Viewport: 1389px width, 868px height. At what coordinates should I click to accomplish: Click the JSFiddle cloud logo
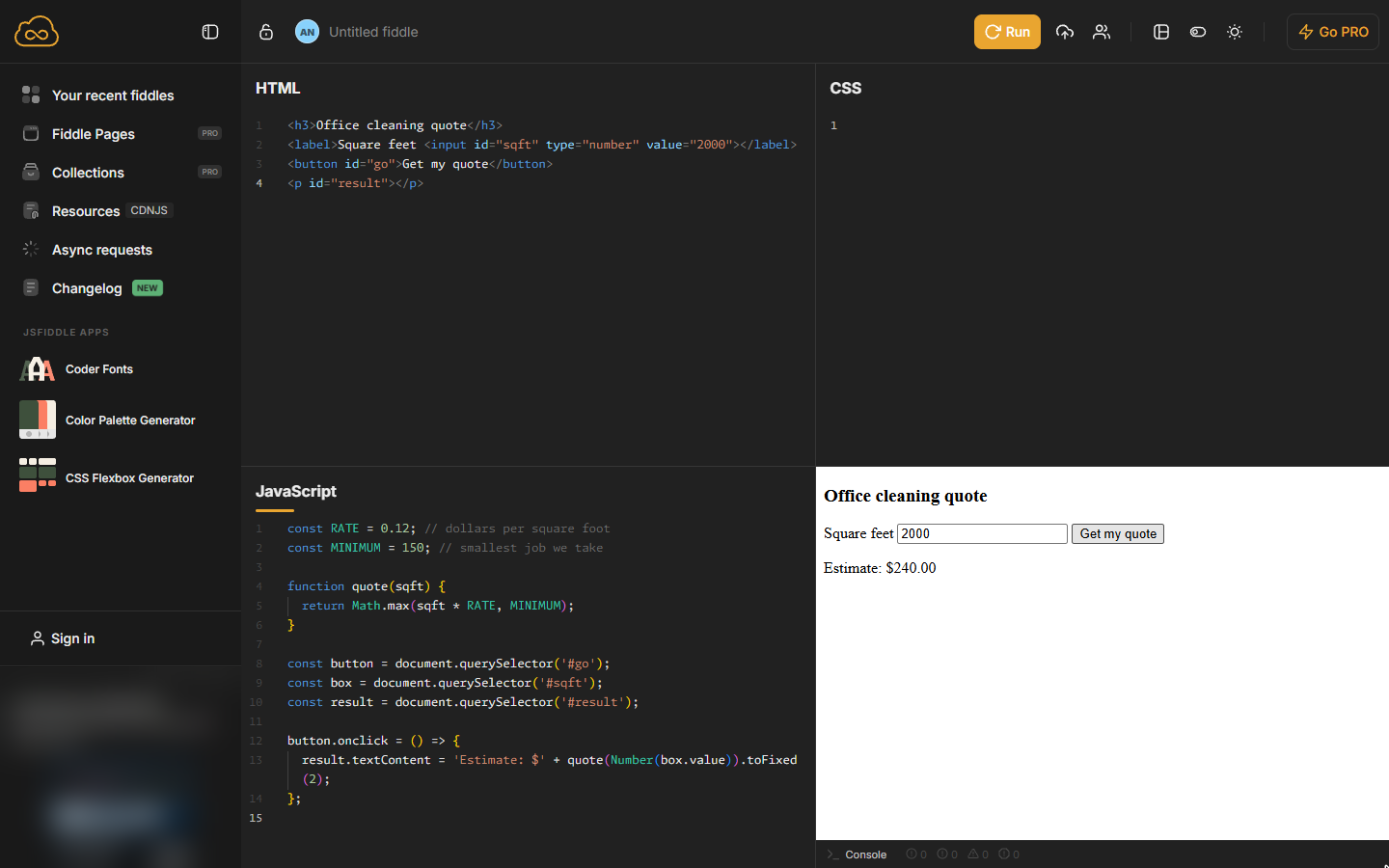point(37,32)
